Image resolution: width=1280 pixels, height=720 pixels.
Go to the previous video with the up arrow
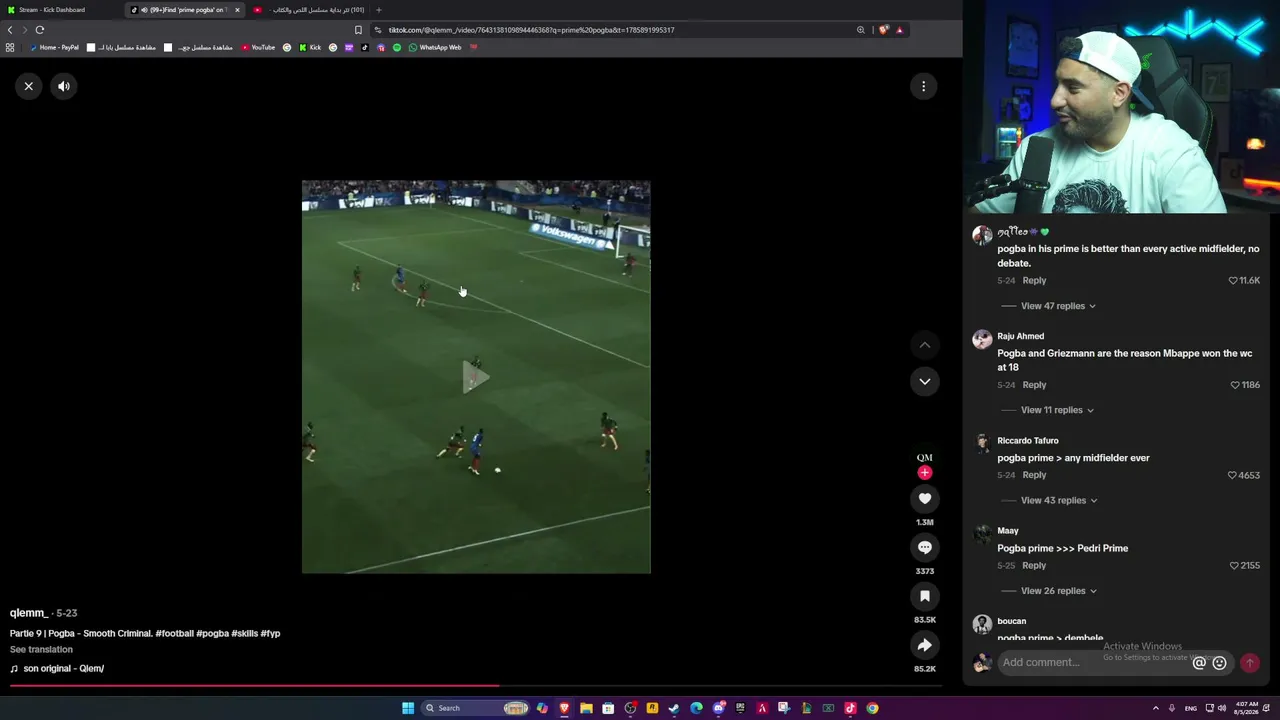point(925,345)
